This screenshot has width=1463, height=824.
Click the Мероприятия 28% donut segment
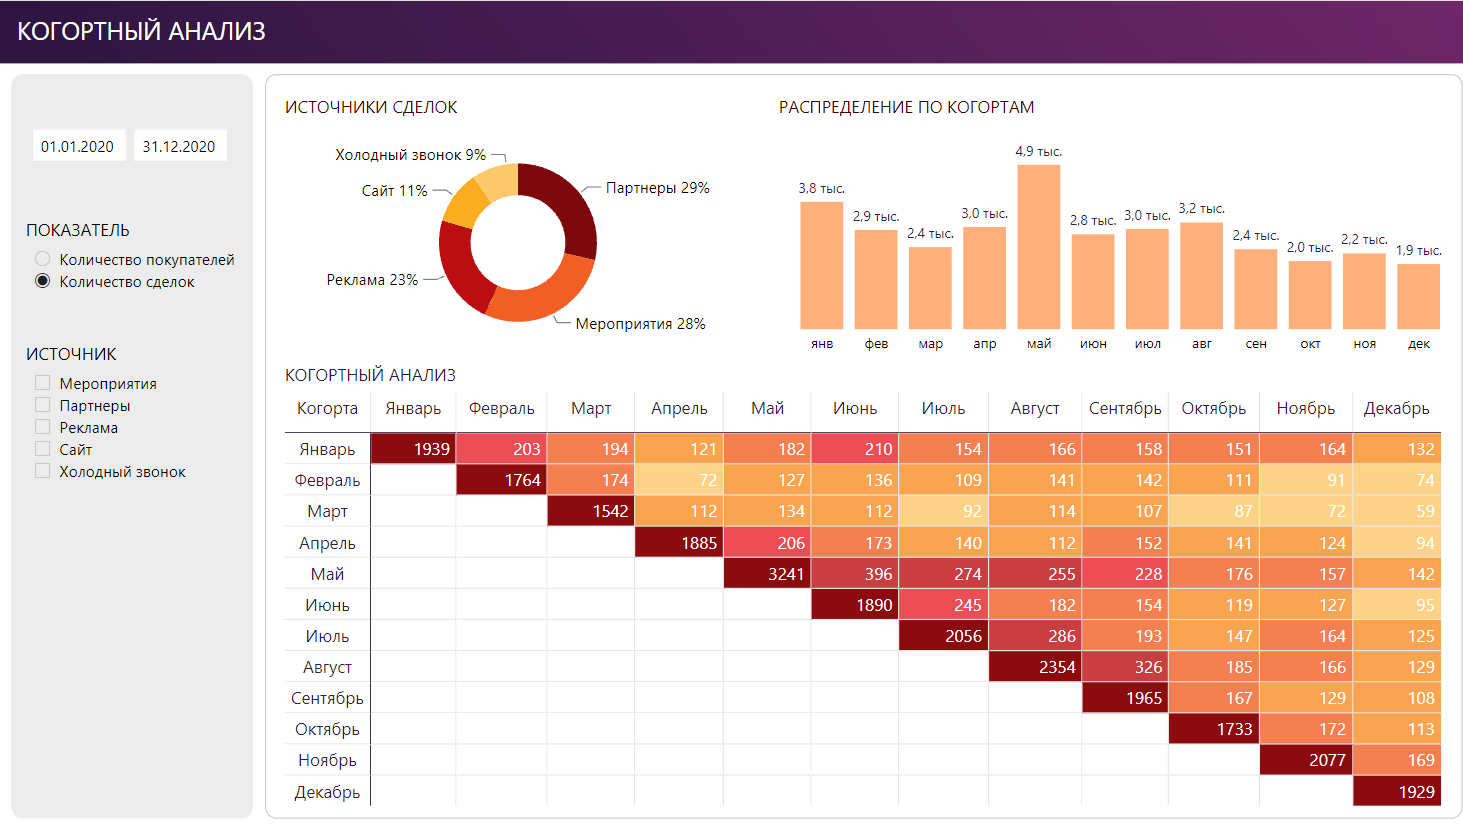545,297
